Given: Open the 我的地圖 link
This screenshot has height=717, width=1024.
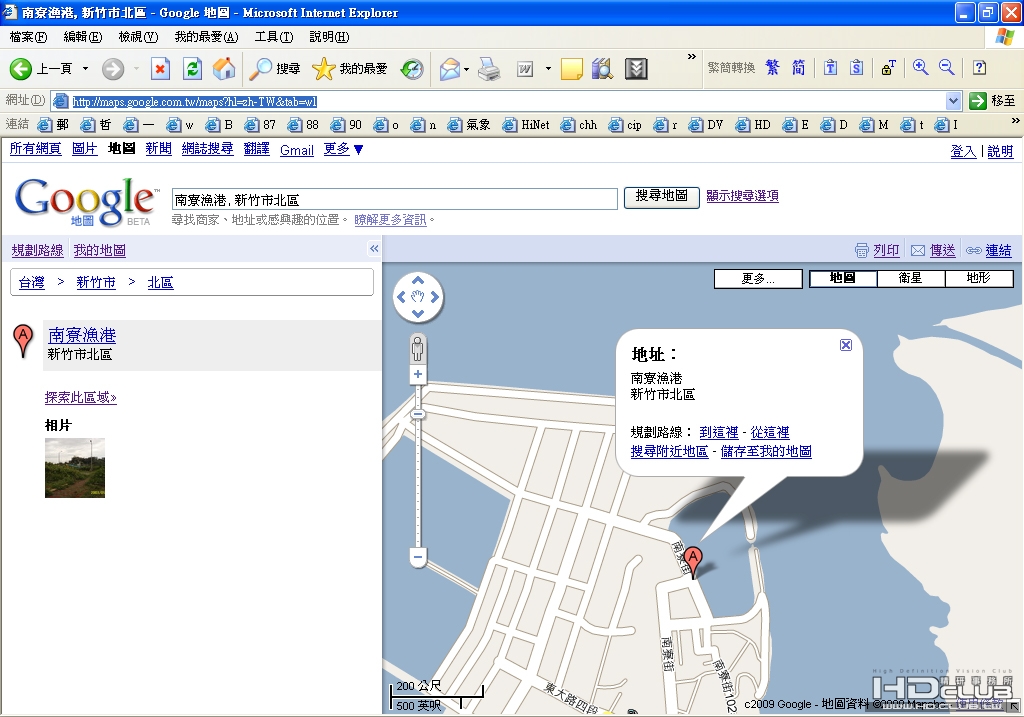Looking at the screenshot, I should pyautogui.click(x=100, y=250).
